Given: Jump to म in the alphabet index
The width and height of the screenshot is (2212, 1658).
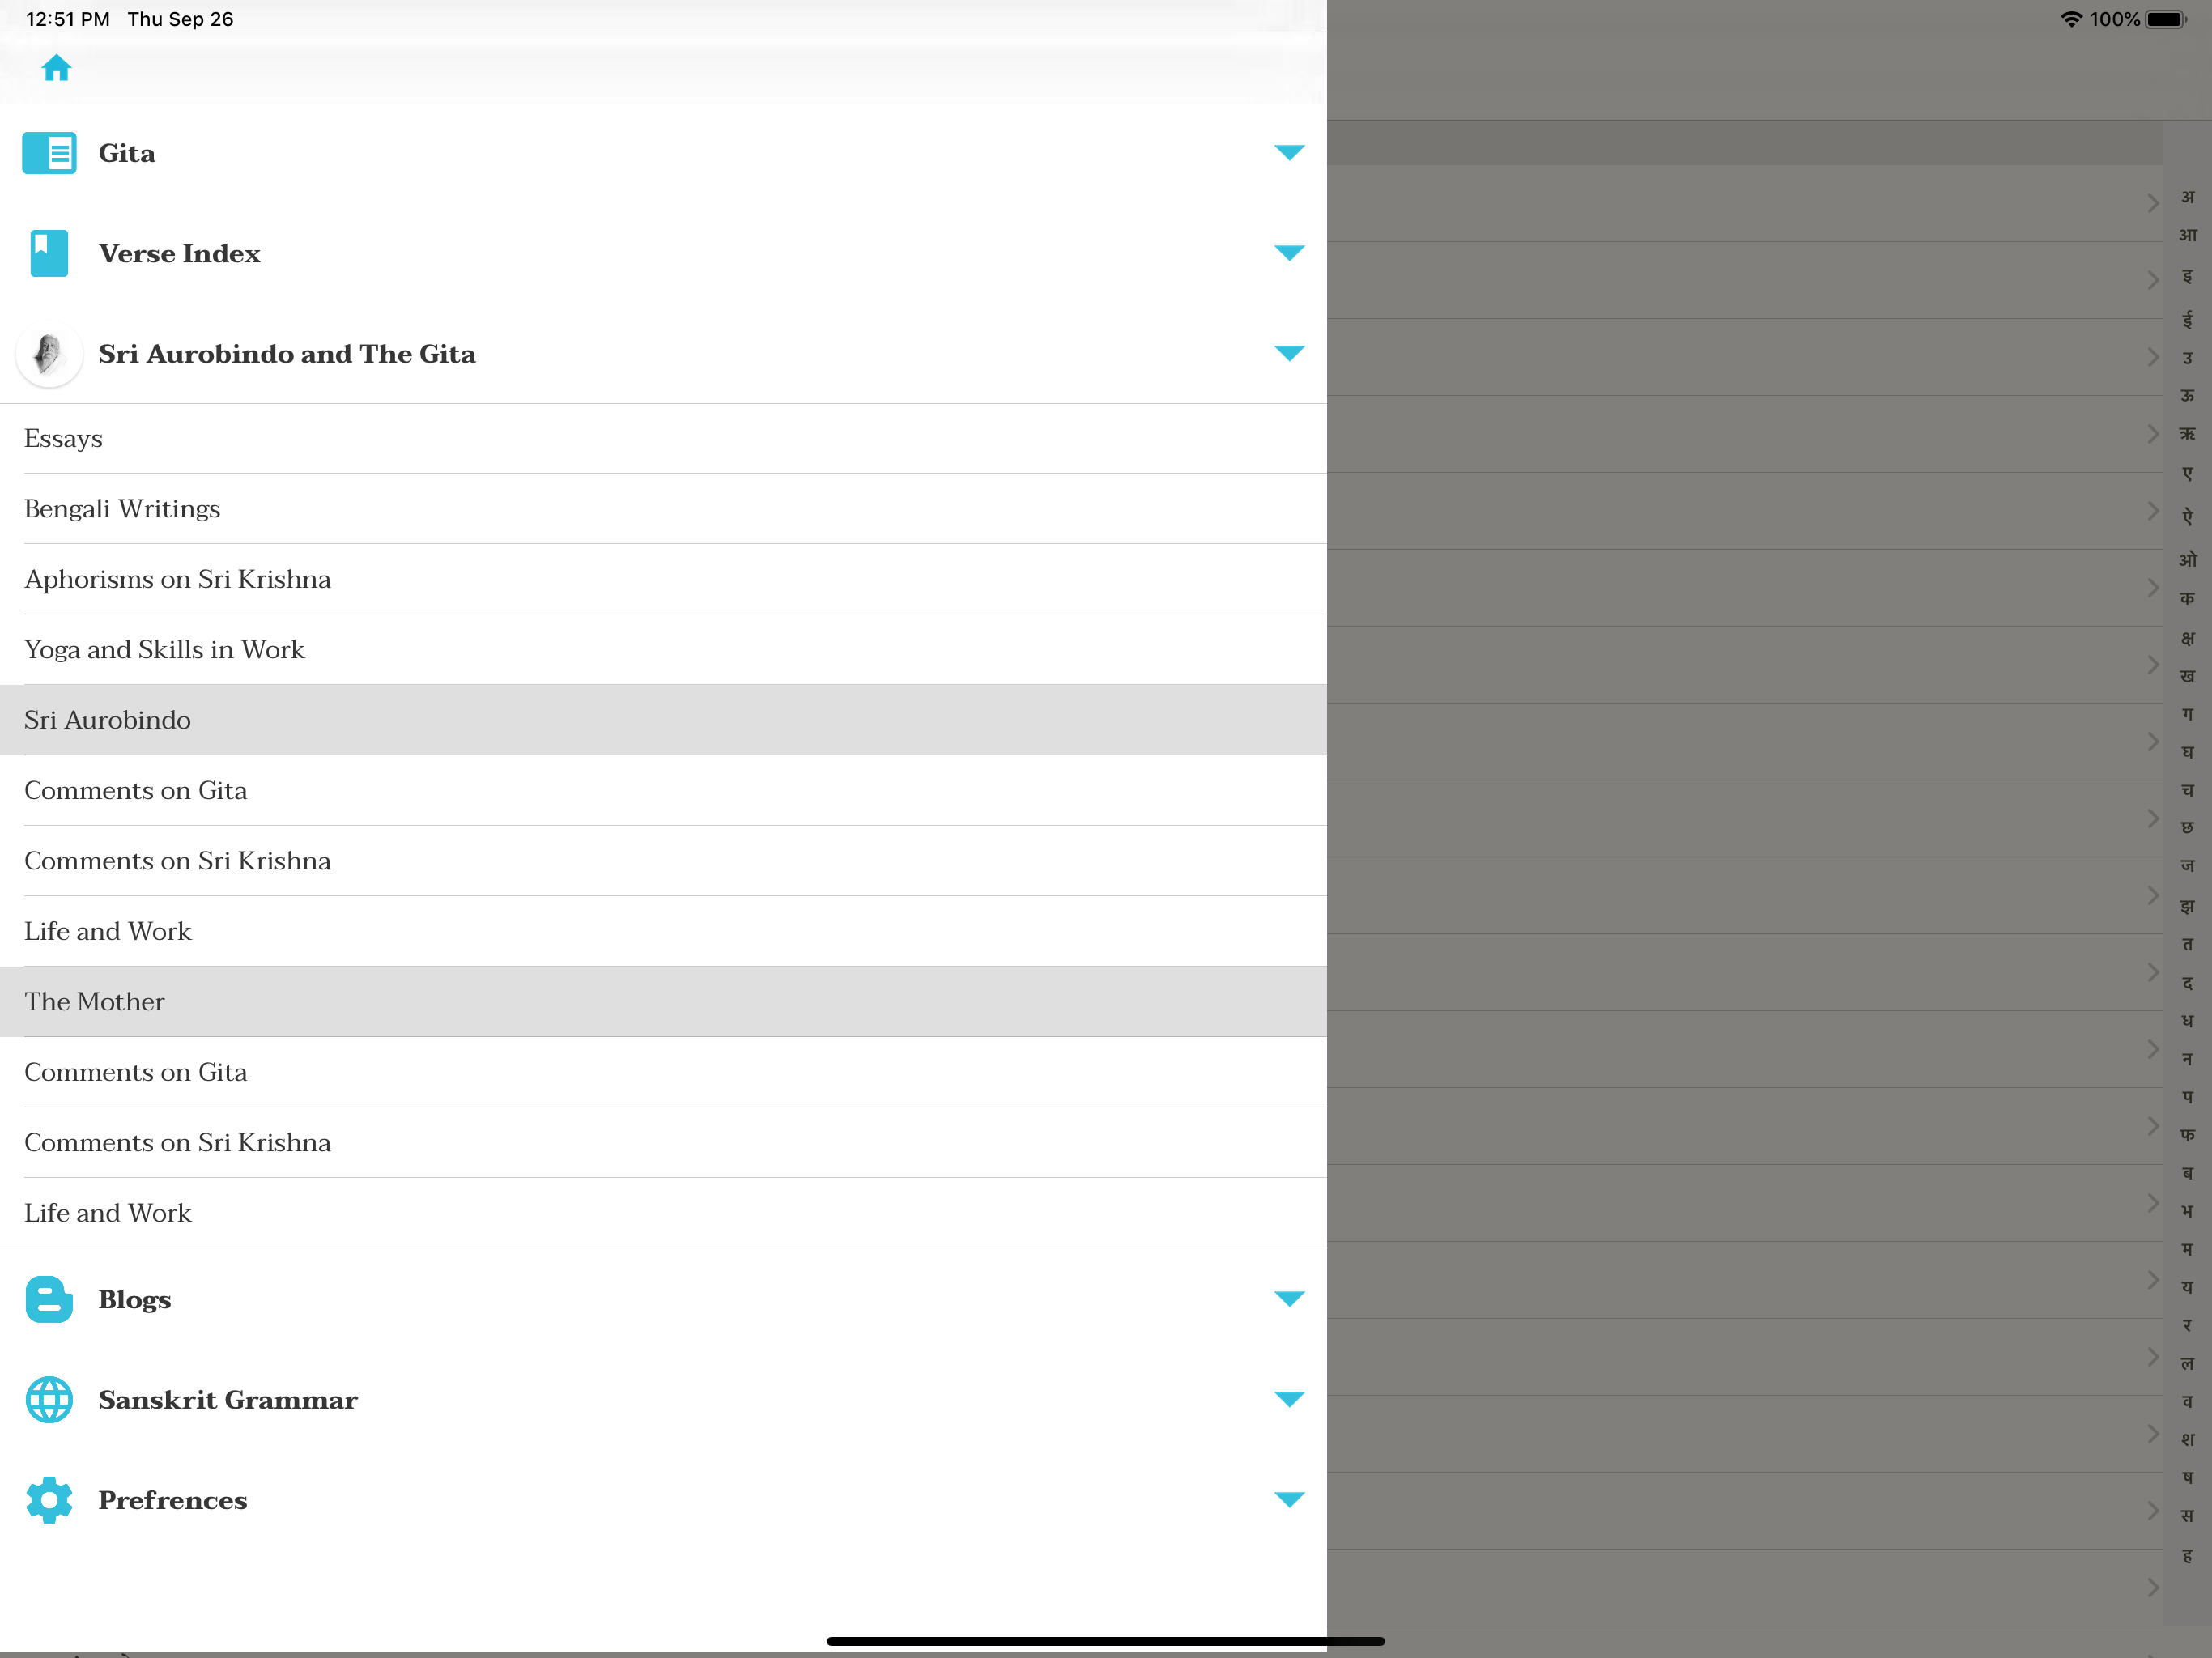Looking at the screenshot, I should coord(2188,1249).
